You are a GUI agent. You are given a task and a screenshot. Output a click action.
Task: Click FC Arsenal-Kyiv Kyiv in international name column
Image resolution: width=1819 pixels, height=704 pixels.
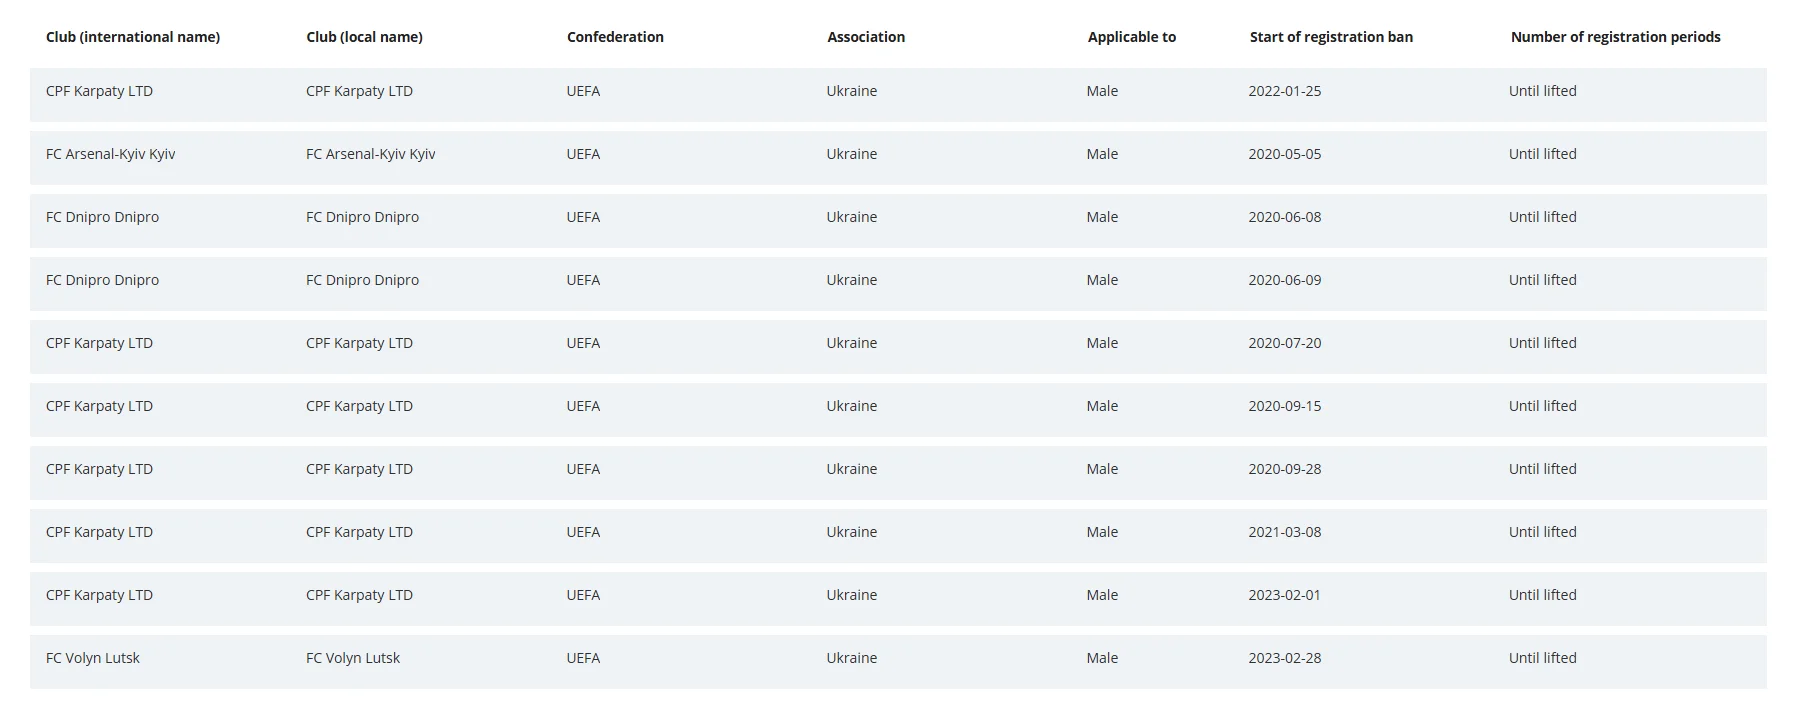(x=110, y=154)
